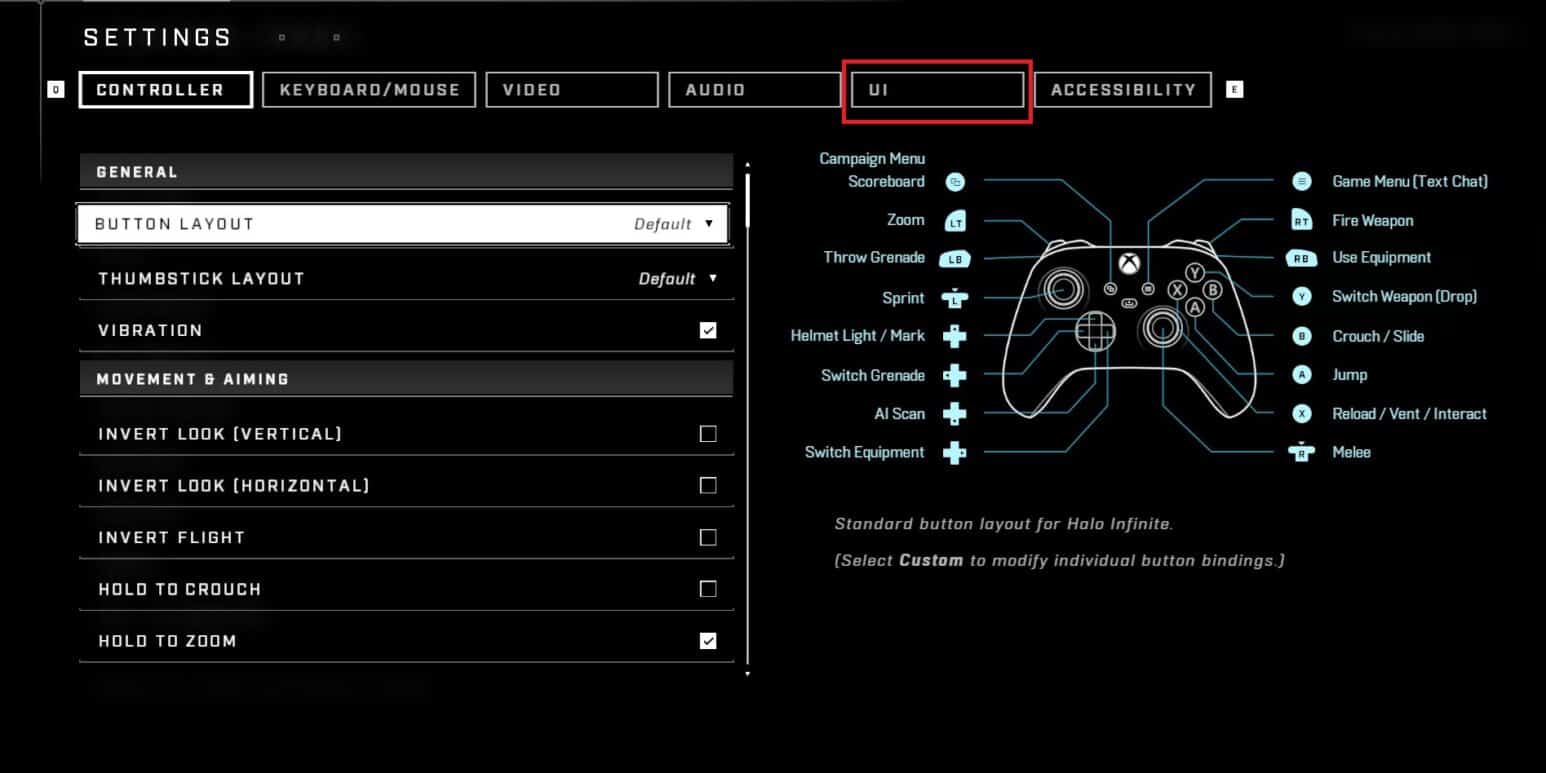Image resolution: width=1546 pixels, height=773 pixels.
Task: Open the Video settings tab
Action: pos(572,89)
